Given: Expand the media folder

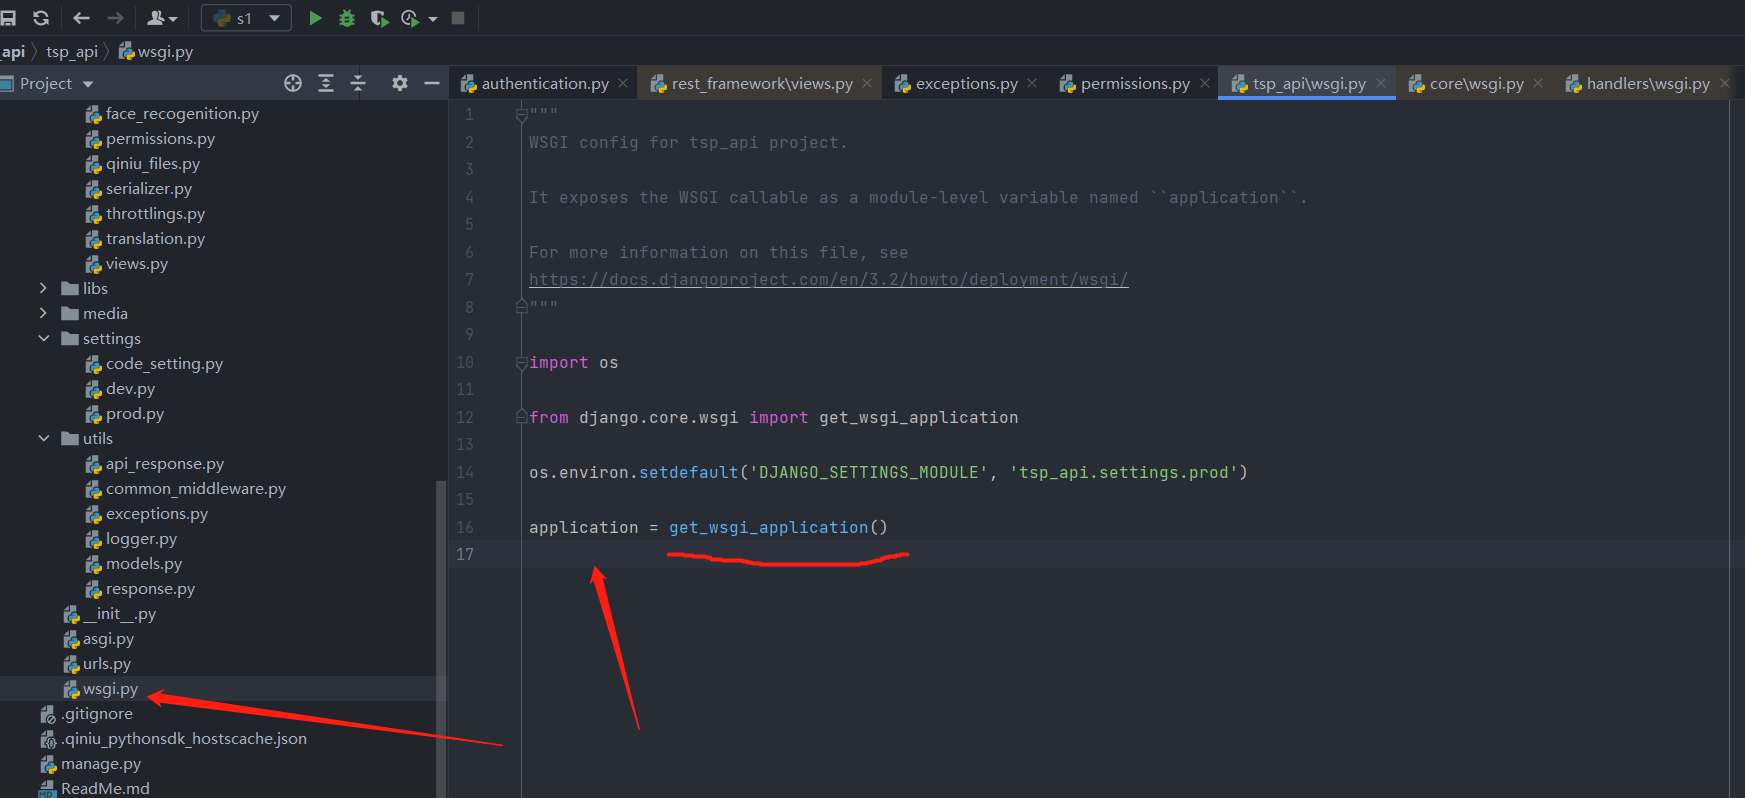Looking at the screenshot, I should coord(43,313).
